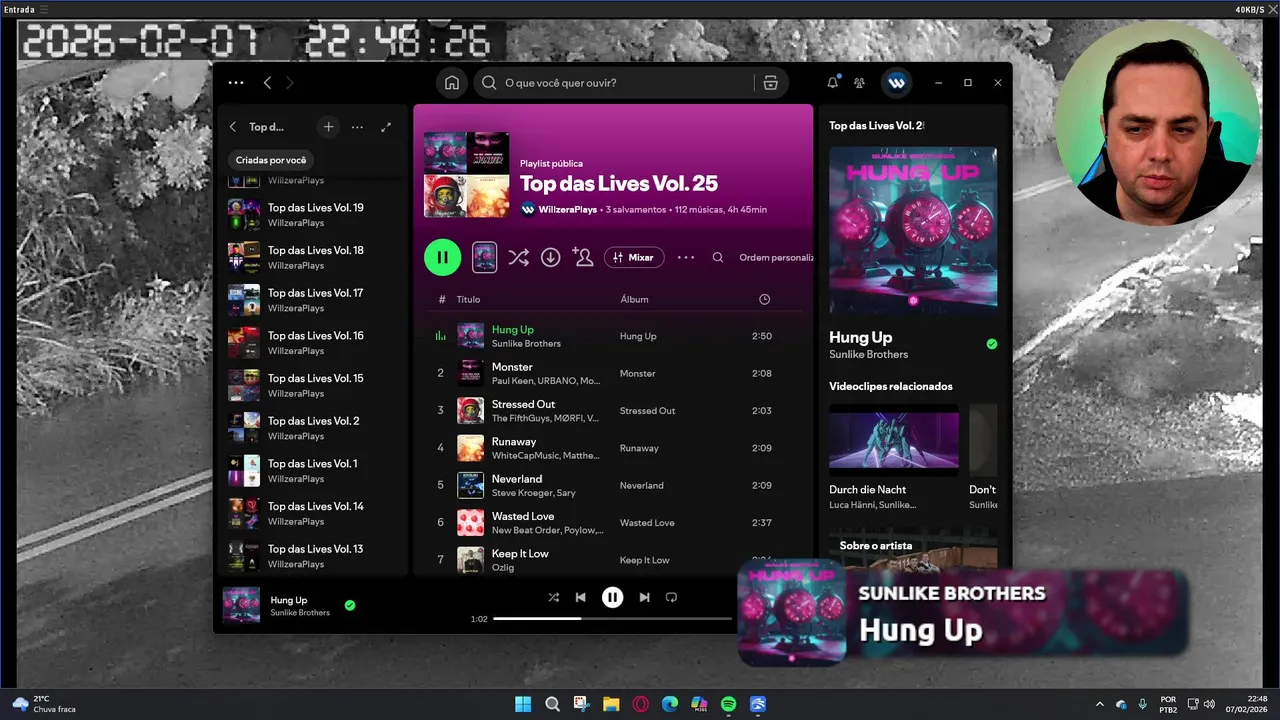Go back with the left arrow in top bar
Image resolution: width=1280 pixels, height=720 pixels.
267,83
